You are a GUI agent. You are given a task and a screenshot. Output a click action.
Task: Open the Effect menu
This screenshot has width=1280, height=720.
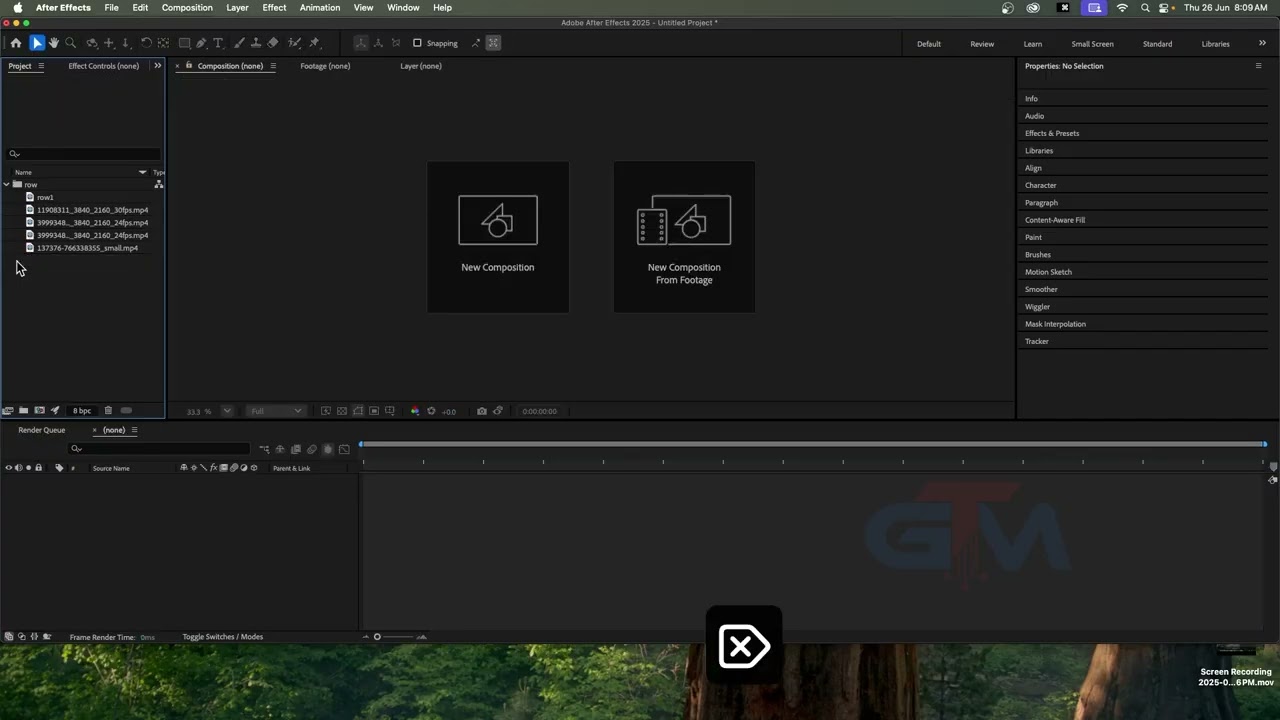274,7
